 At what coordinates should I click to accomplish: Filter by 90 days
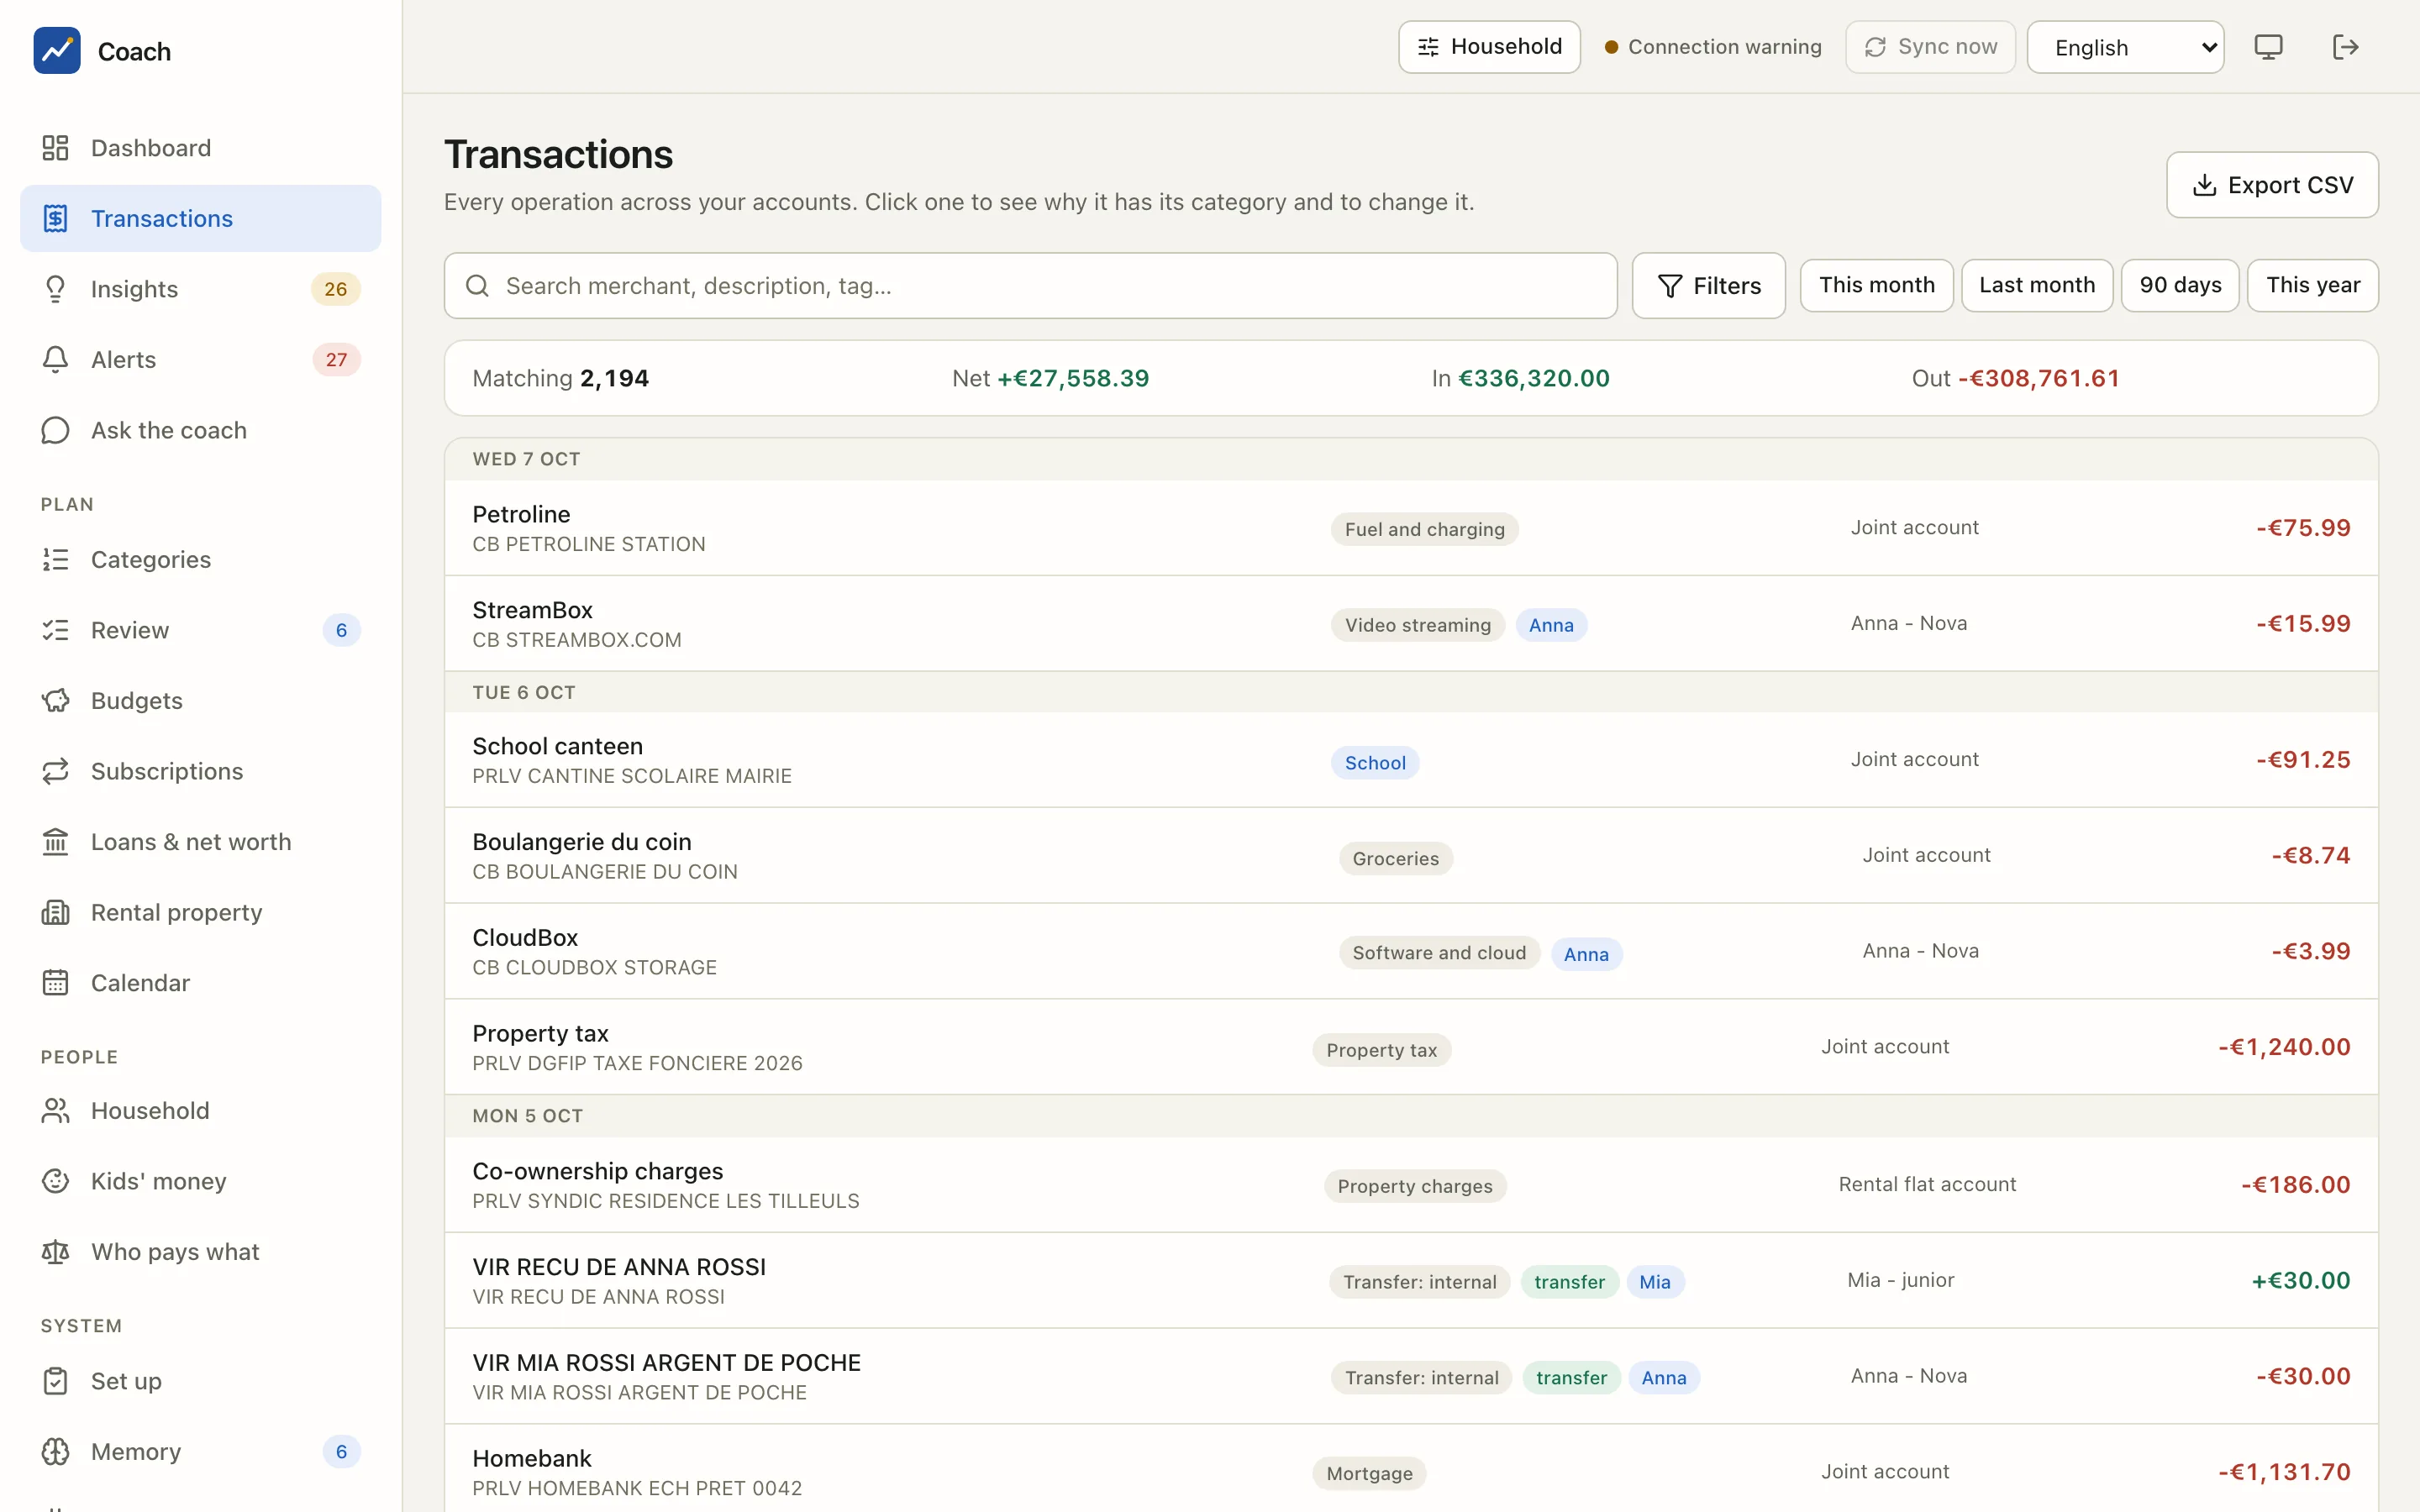(2180, 285)
